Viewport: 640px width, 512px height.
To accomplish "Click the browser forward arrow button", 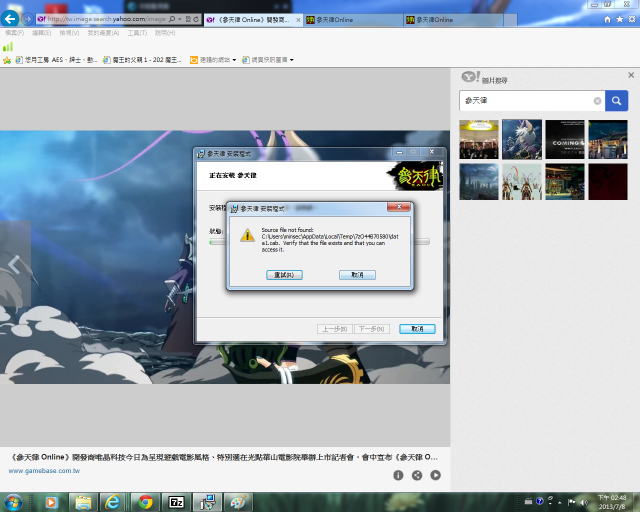I will click(x=28, y=19).
